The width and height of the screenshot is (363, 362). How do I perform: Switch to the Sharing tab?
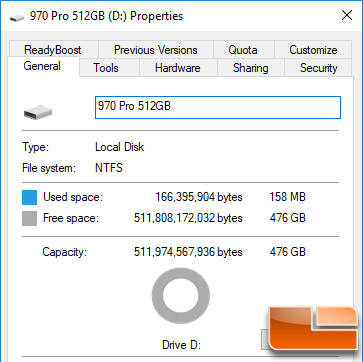tap(251, 68)
